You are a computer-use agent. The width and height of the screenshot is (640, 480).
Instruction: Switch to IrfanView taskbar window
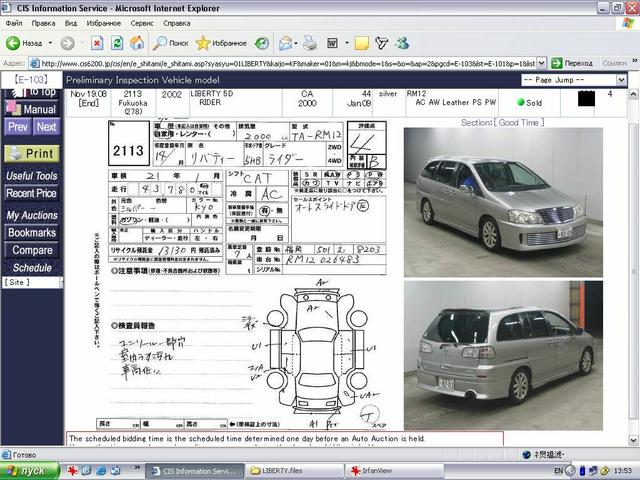[x=394, y=471]
